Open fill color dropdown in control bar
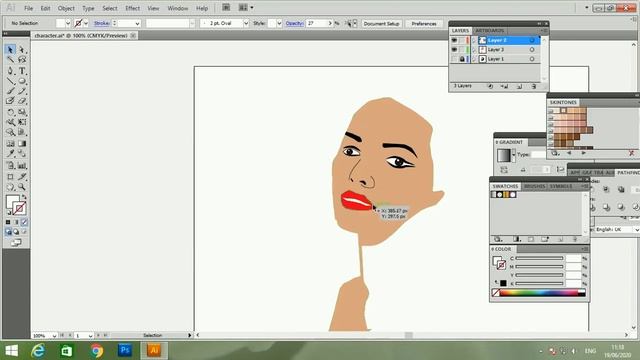Viewport: 640px width, 360px height. point(68,23)
